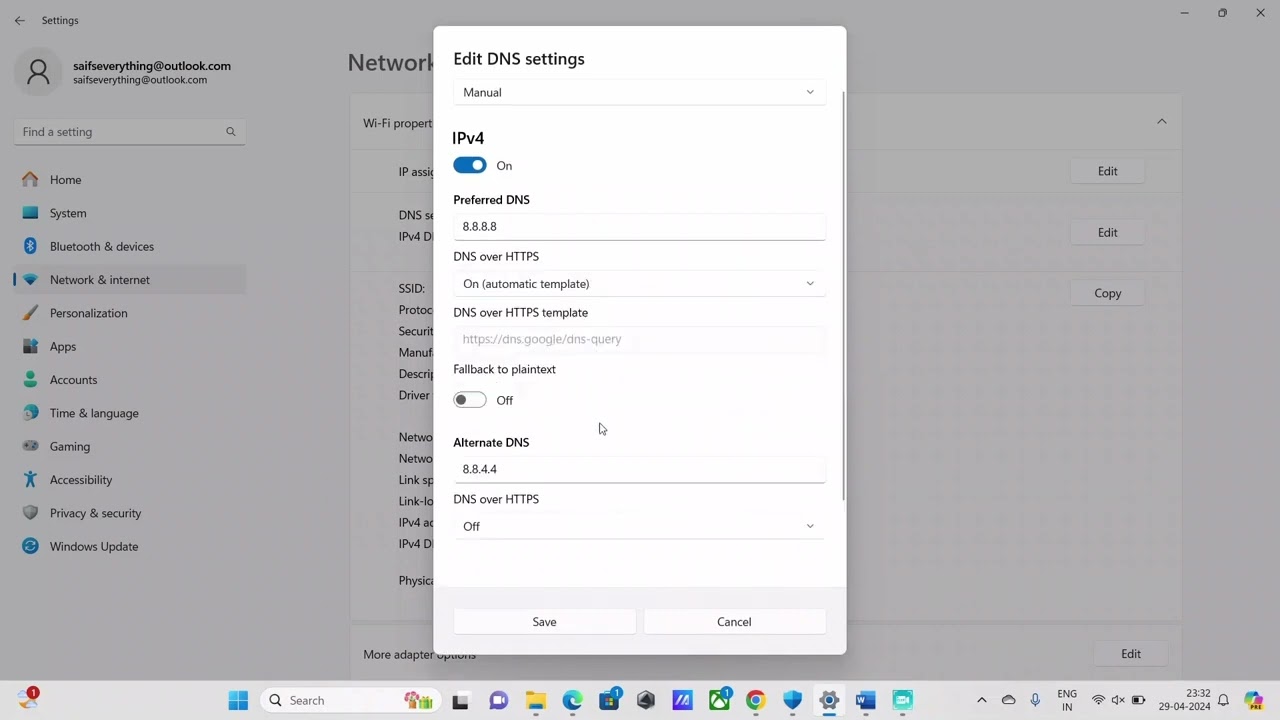Open notification bell in taskbar
The width and height of the screenshot is (1280, 720).
[x=1223, y=700]
